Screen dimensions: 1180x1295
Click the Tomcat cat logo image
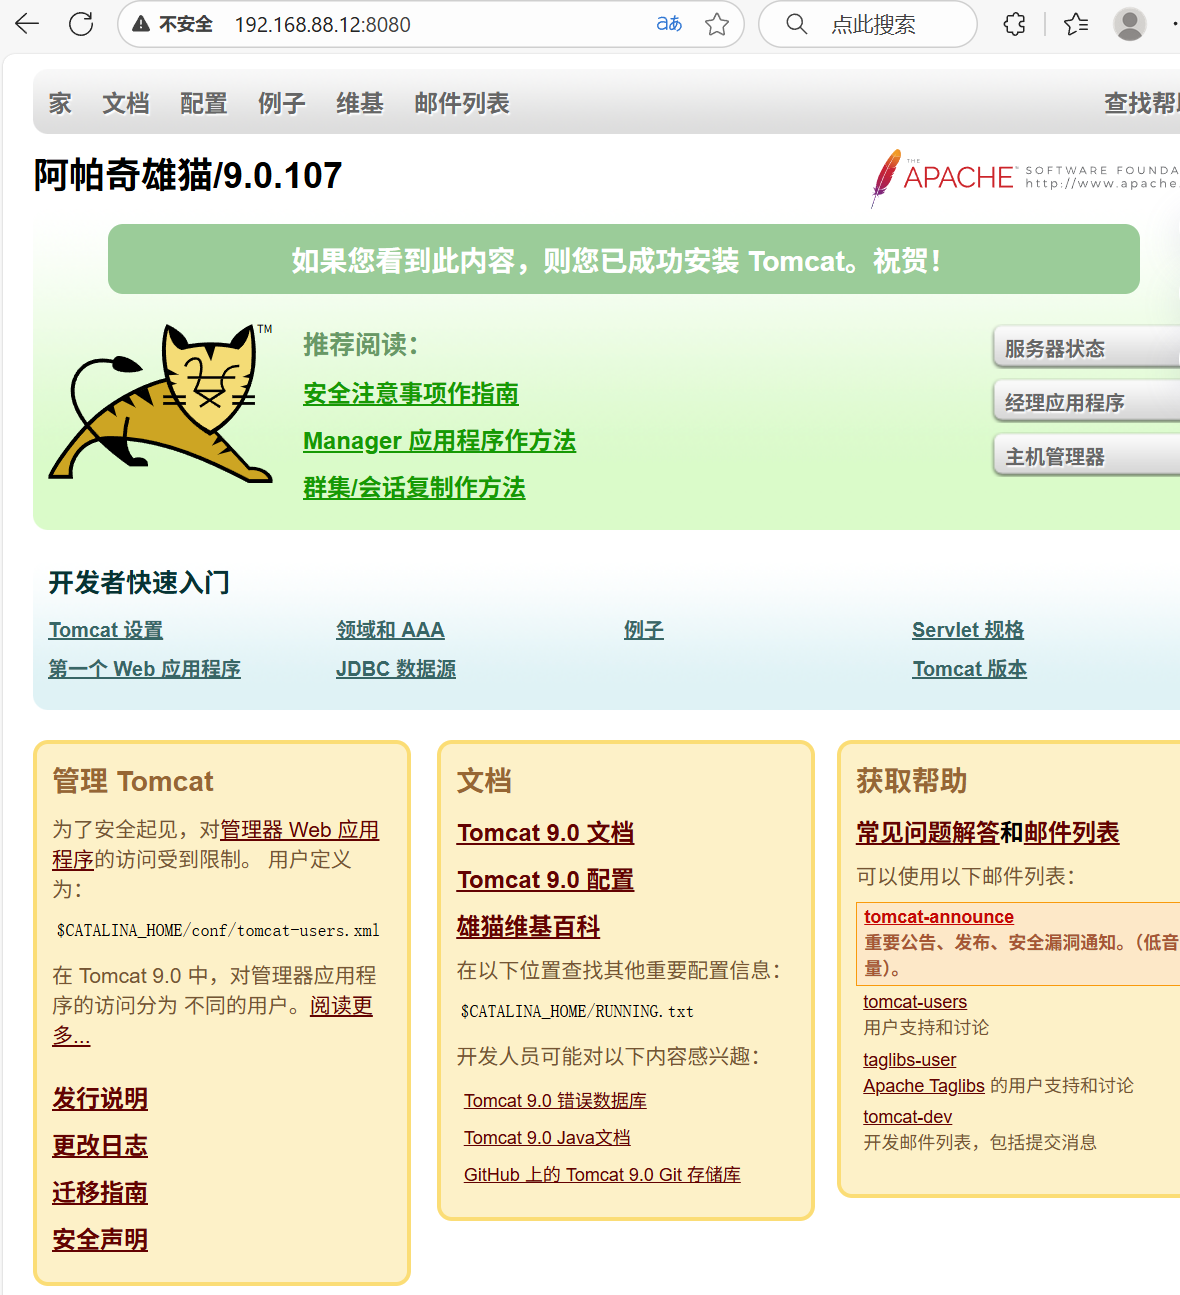point(161,403)
